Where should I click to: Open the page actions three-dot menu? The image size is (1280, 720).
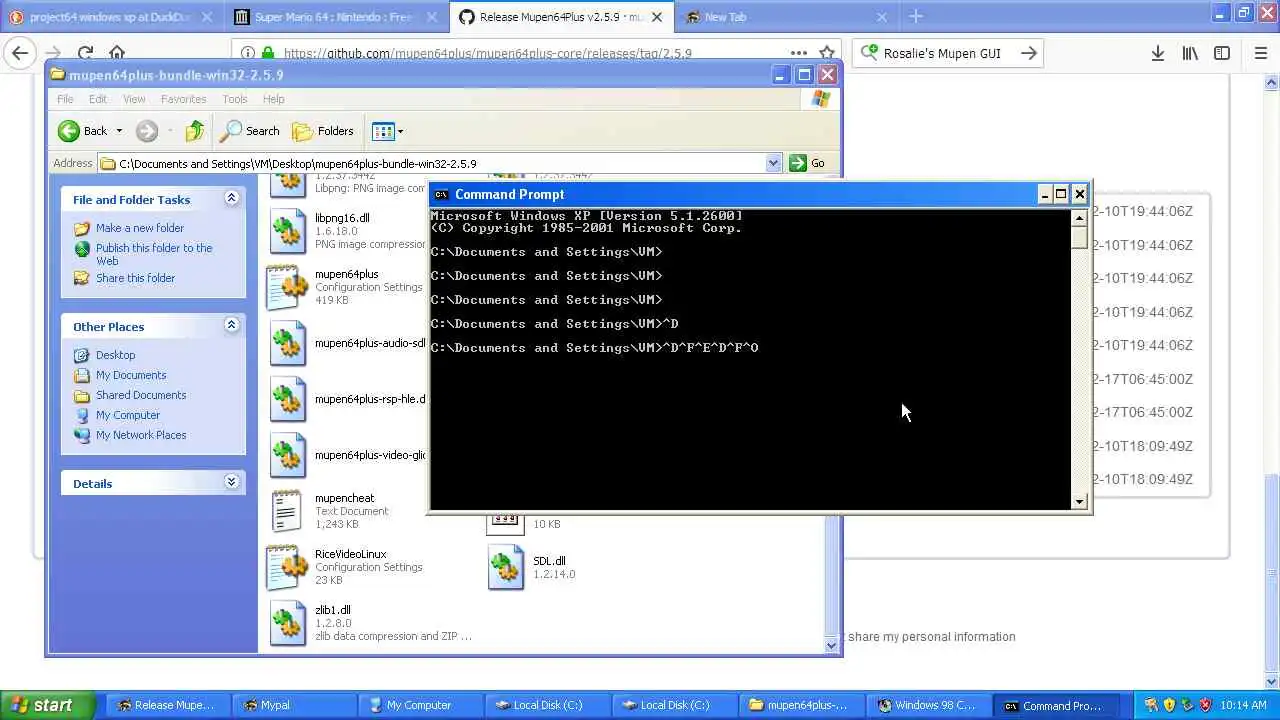pyautogui.click(x=798, y=53)
